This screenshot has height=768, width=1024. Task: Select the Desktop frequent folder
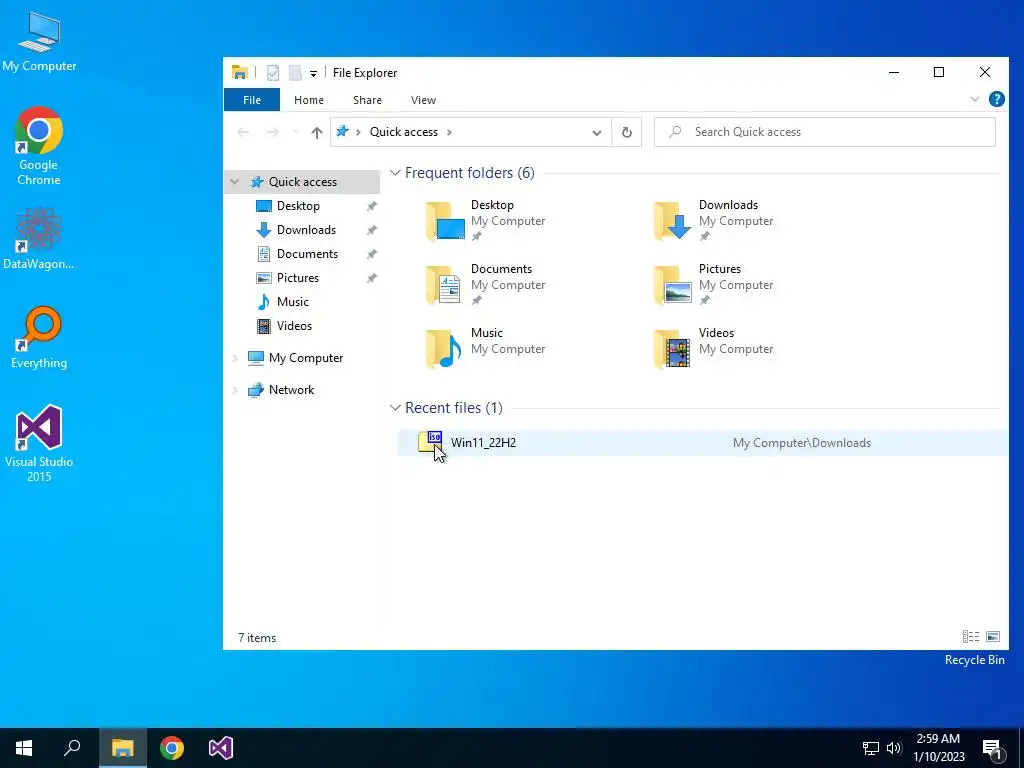[x=487, y=221]
